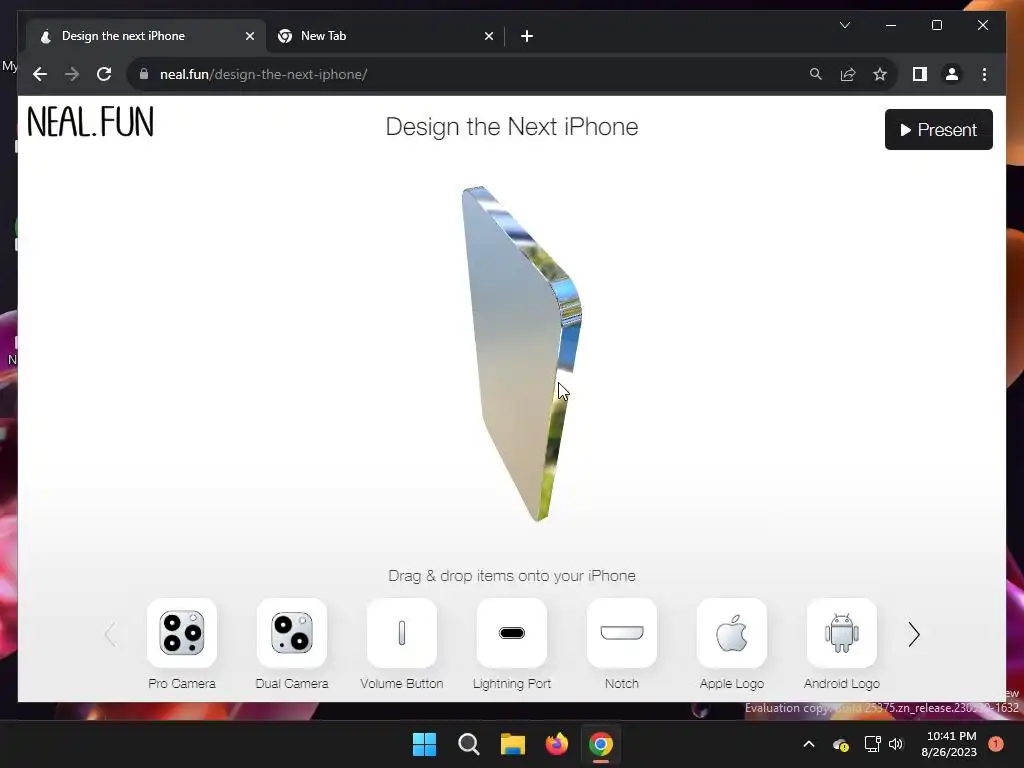The height and width of the screenshot is (768, 1024).
Task: Go back to the previous page
Action: click(x=40, y=74)
